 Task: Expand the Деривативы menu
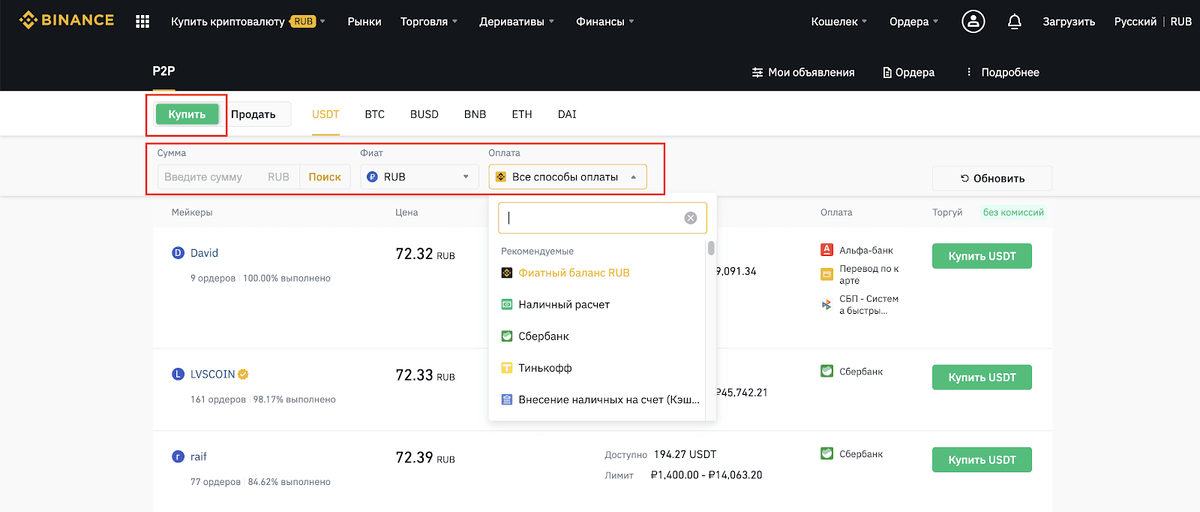tap(518, 21)
